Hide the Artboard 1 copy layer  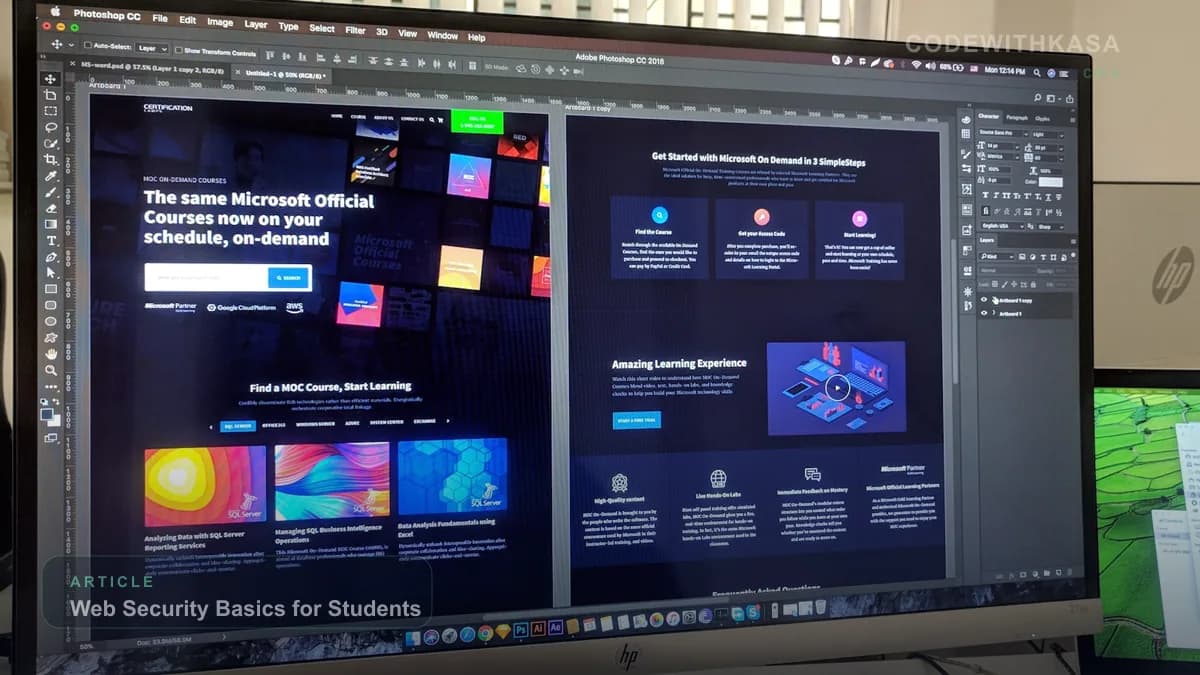(984, 299)
